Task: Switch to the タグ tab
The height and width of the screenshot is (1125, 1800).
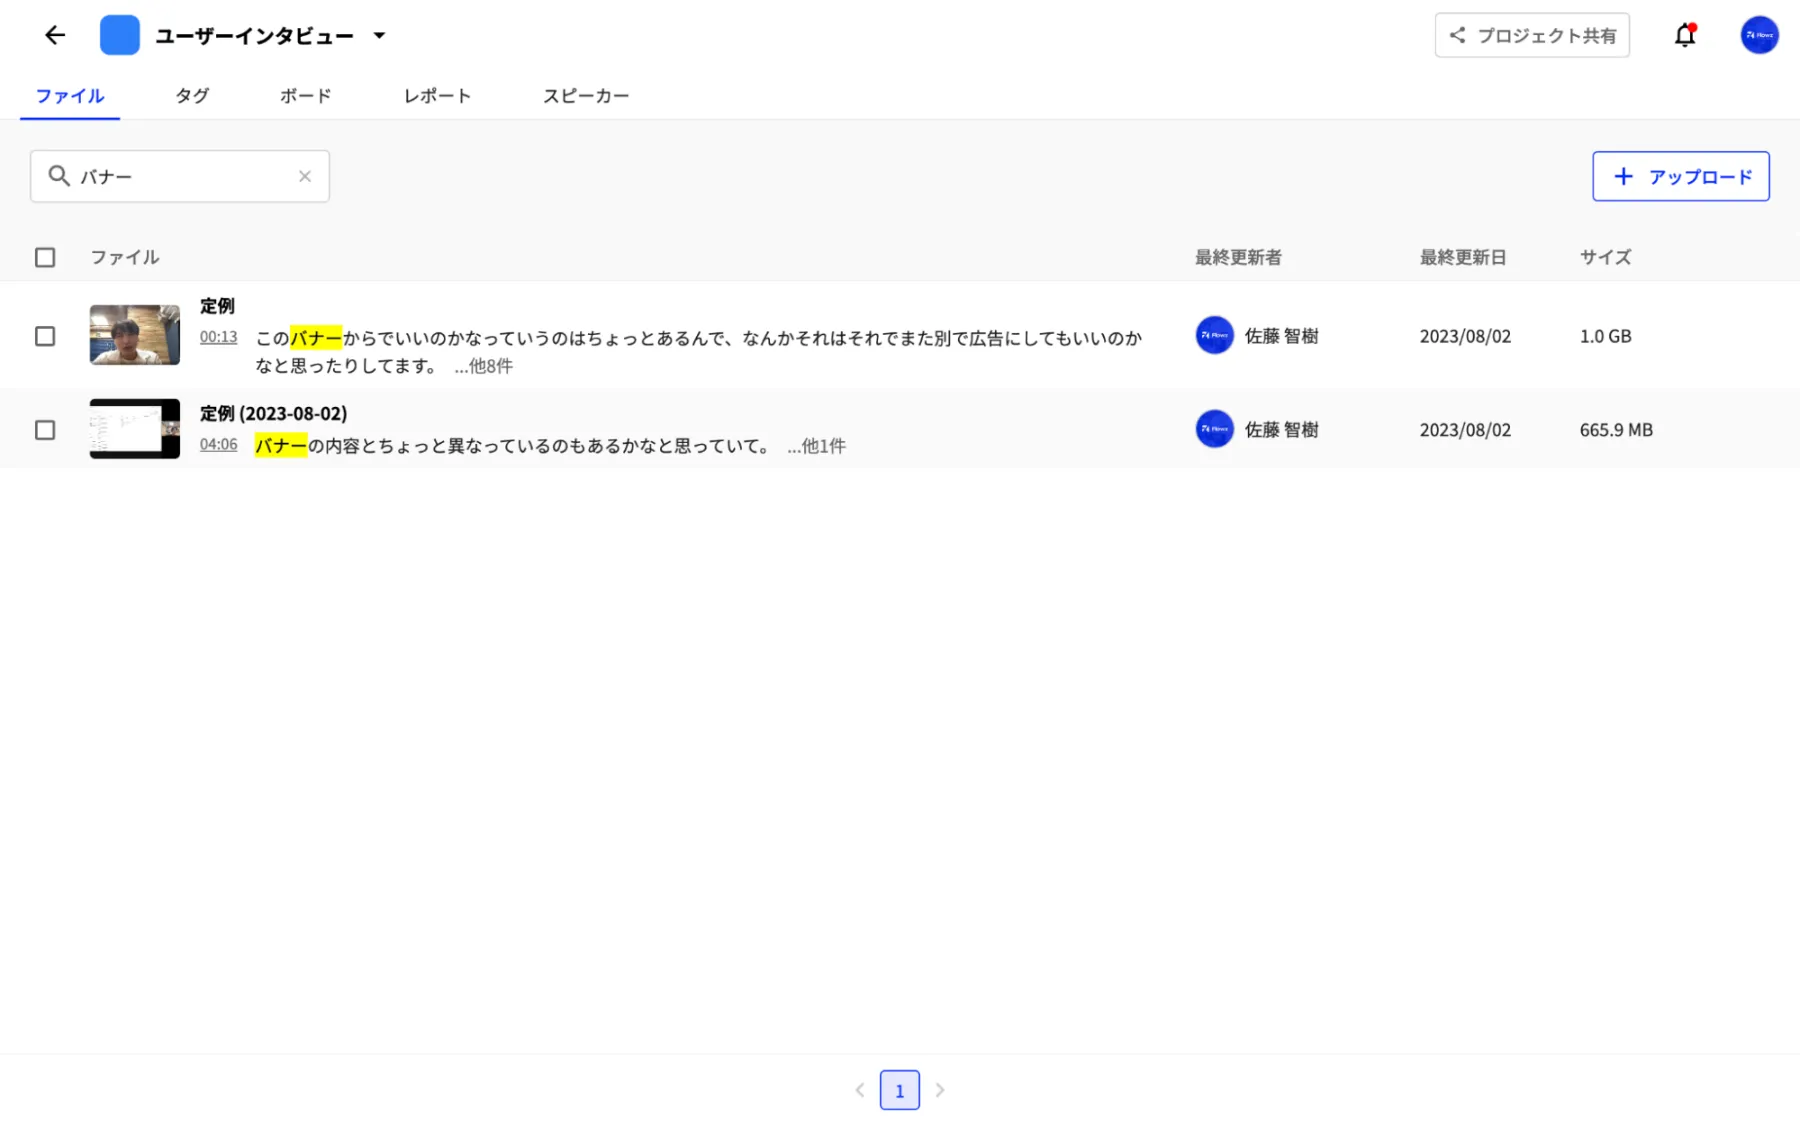Action: (192, 96)
